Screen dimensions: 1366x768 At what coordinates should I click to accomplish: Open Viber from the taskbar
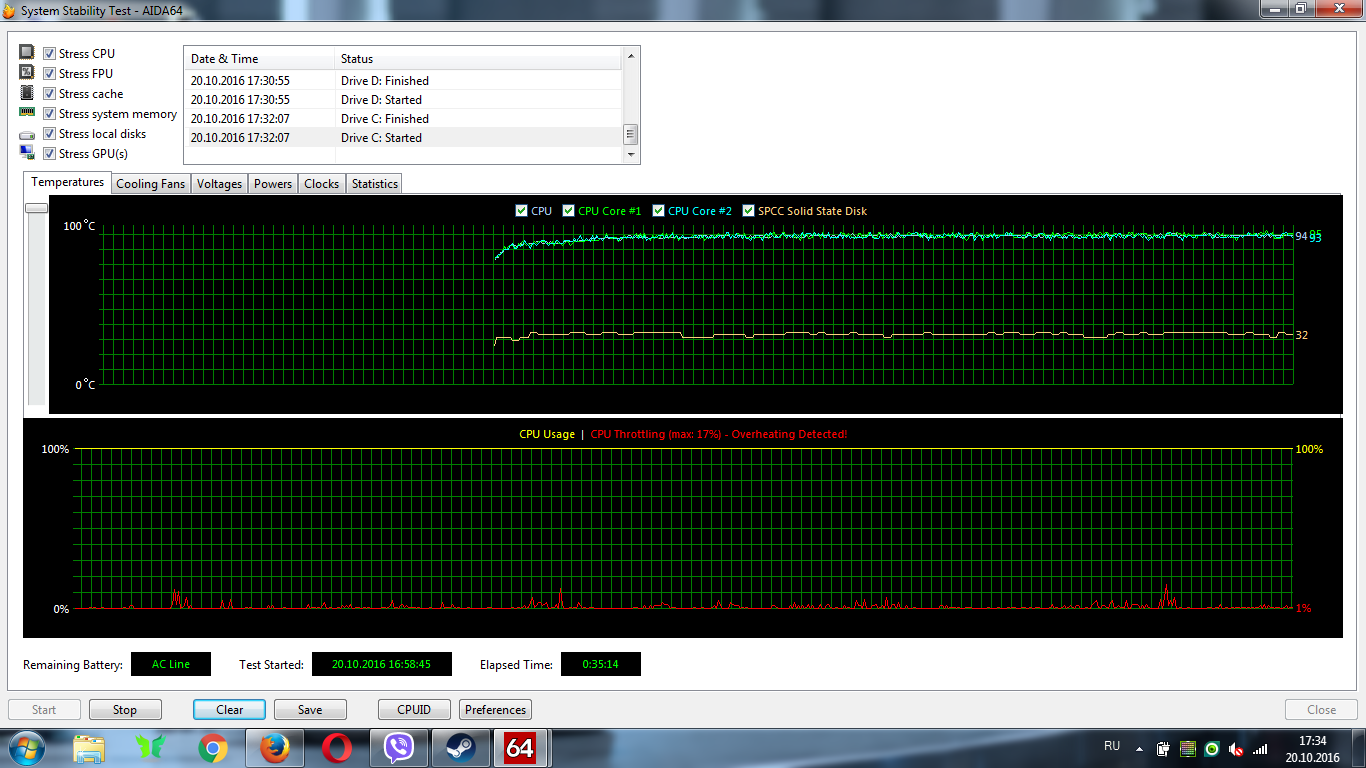coord(399,748)
